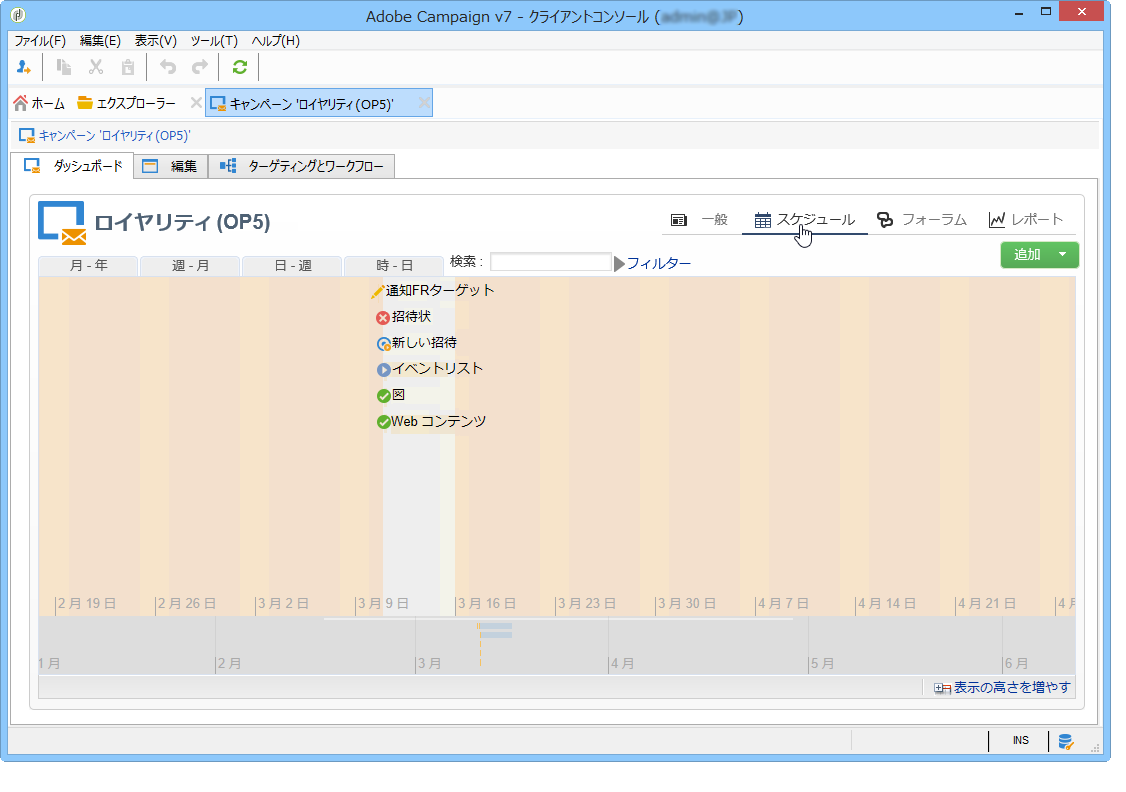Click 表示の高さを増やす link
The image size is (1126, 792).
[1012, 688]
